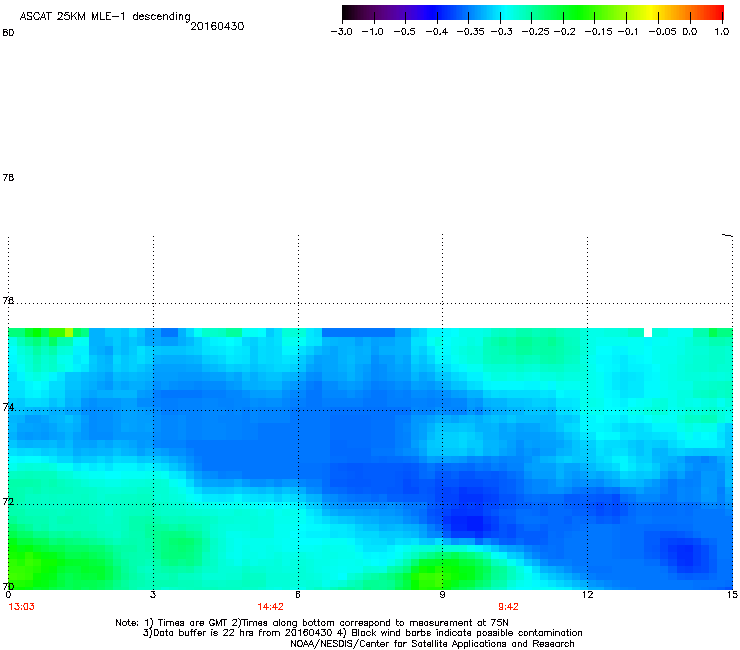Click latitude axis label 80 at top left
Viewport: 740px width, 650px height.
pyautogui.click(x=8, y=33)
